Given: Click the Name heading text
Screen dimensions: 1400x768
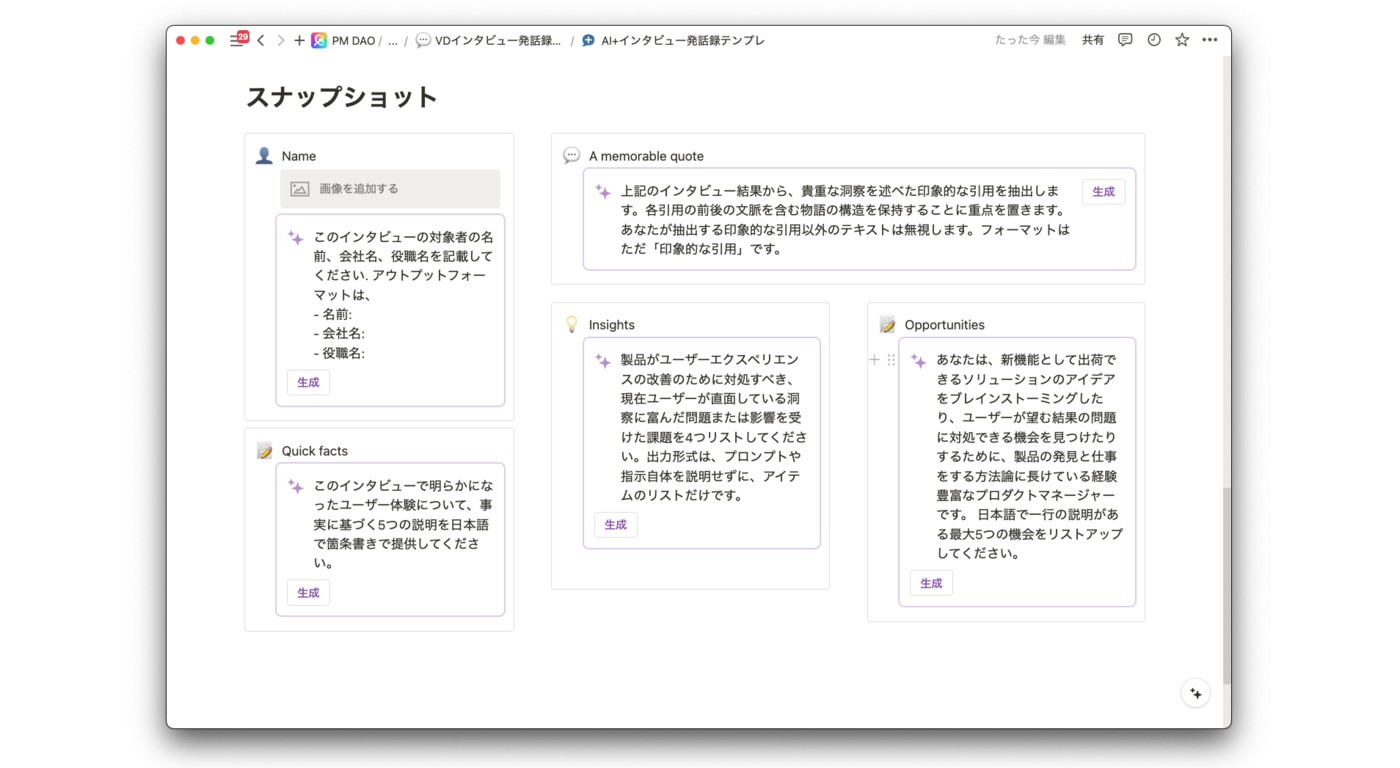Looking at the screenshot, I should click(x=299, y=156).
